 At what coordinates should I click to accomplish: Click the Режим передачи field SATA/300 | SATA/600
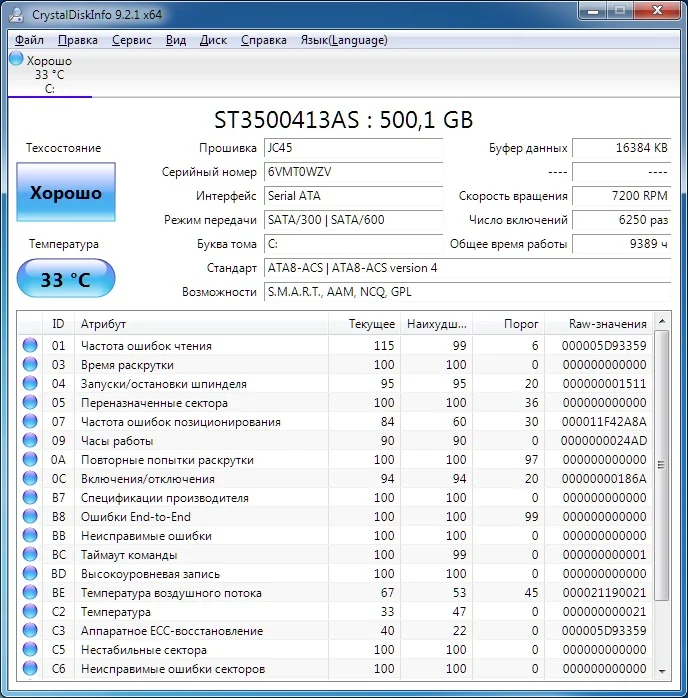coord(353,220)
